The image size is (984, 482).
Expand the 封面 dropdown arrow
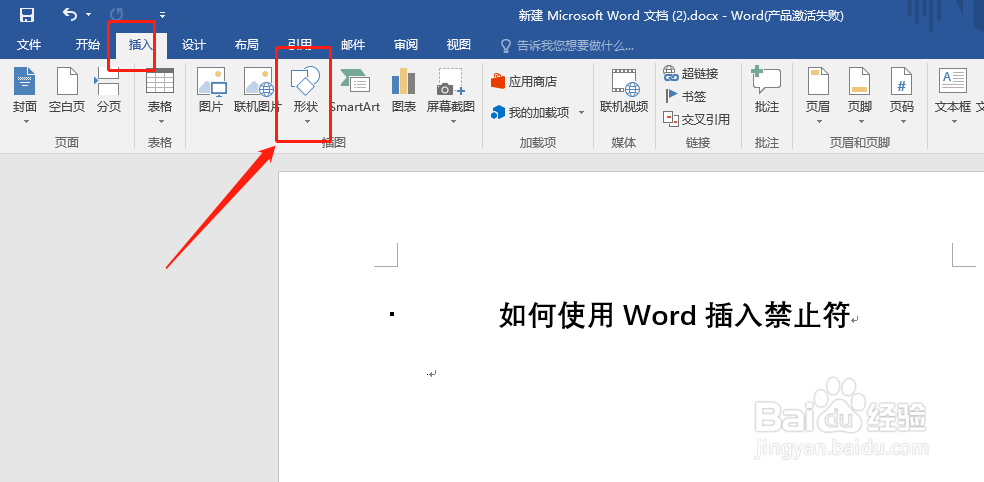tap(26, 121)
